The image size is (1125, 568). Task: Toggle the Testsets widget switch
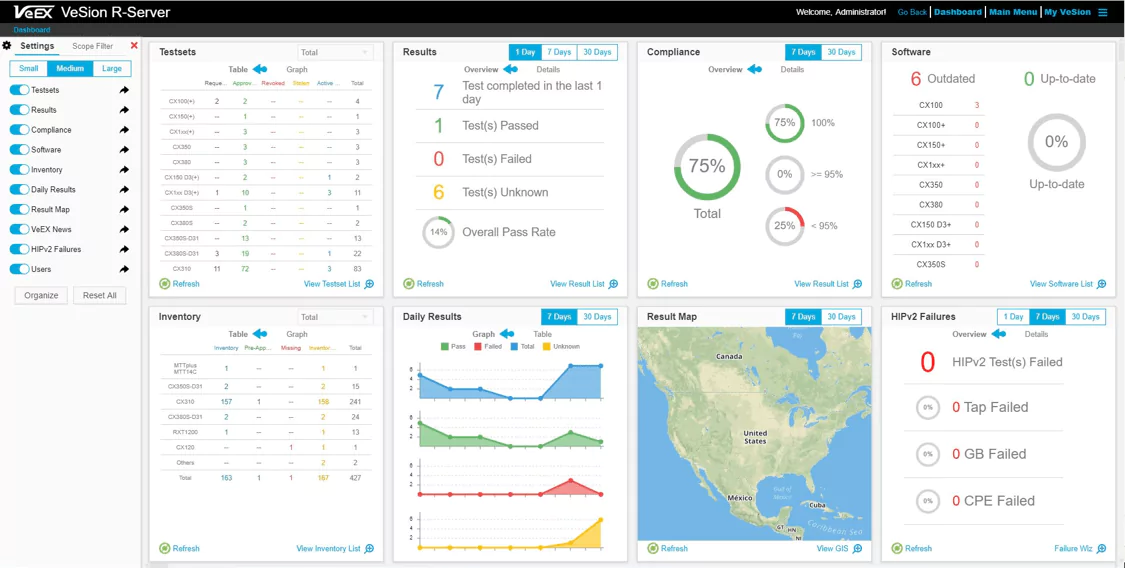tap(19, 90)
